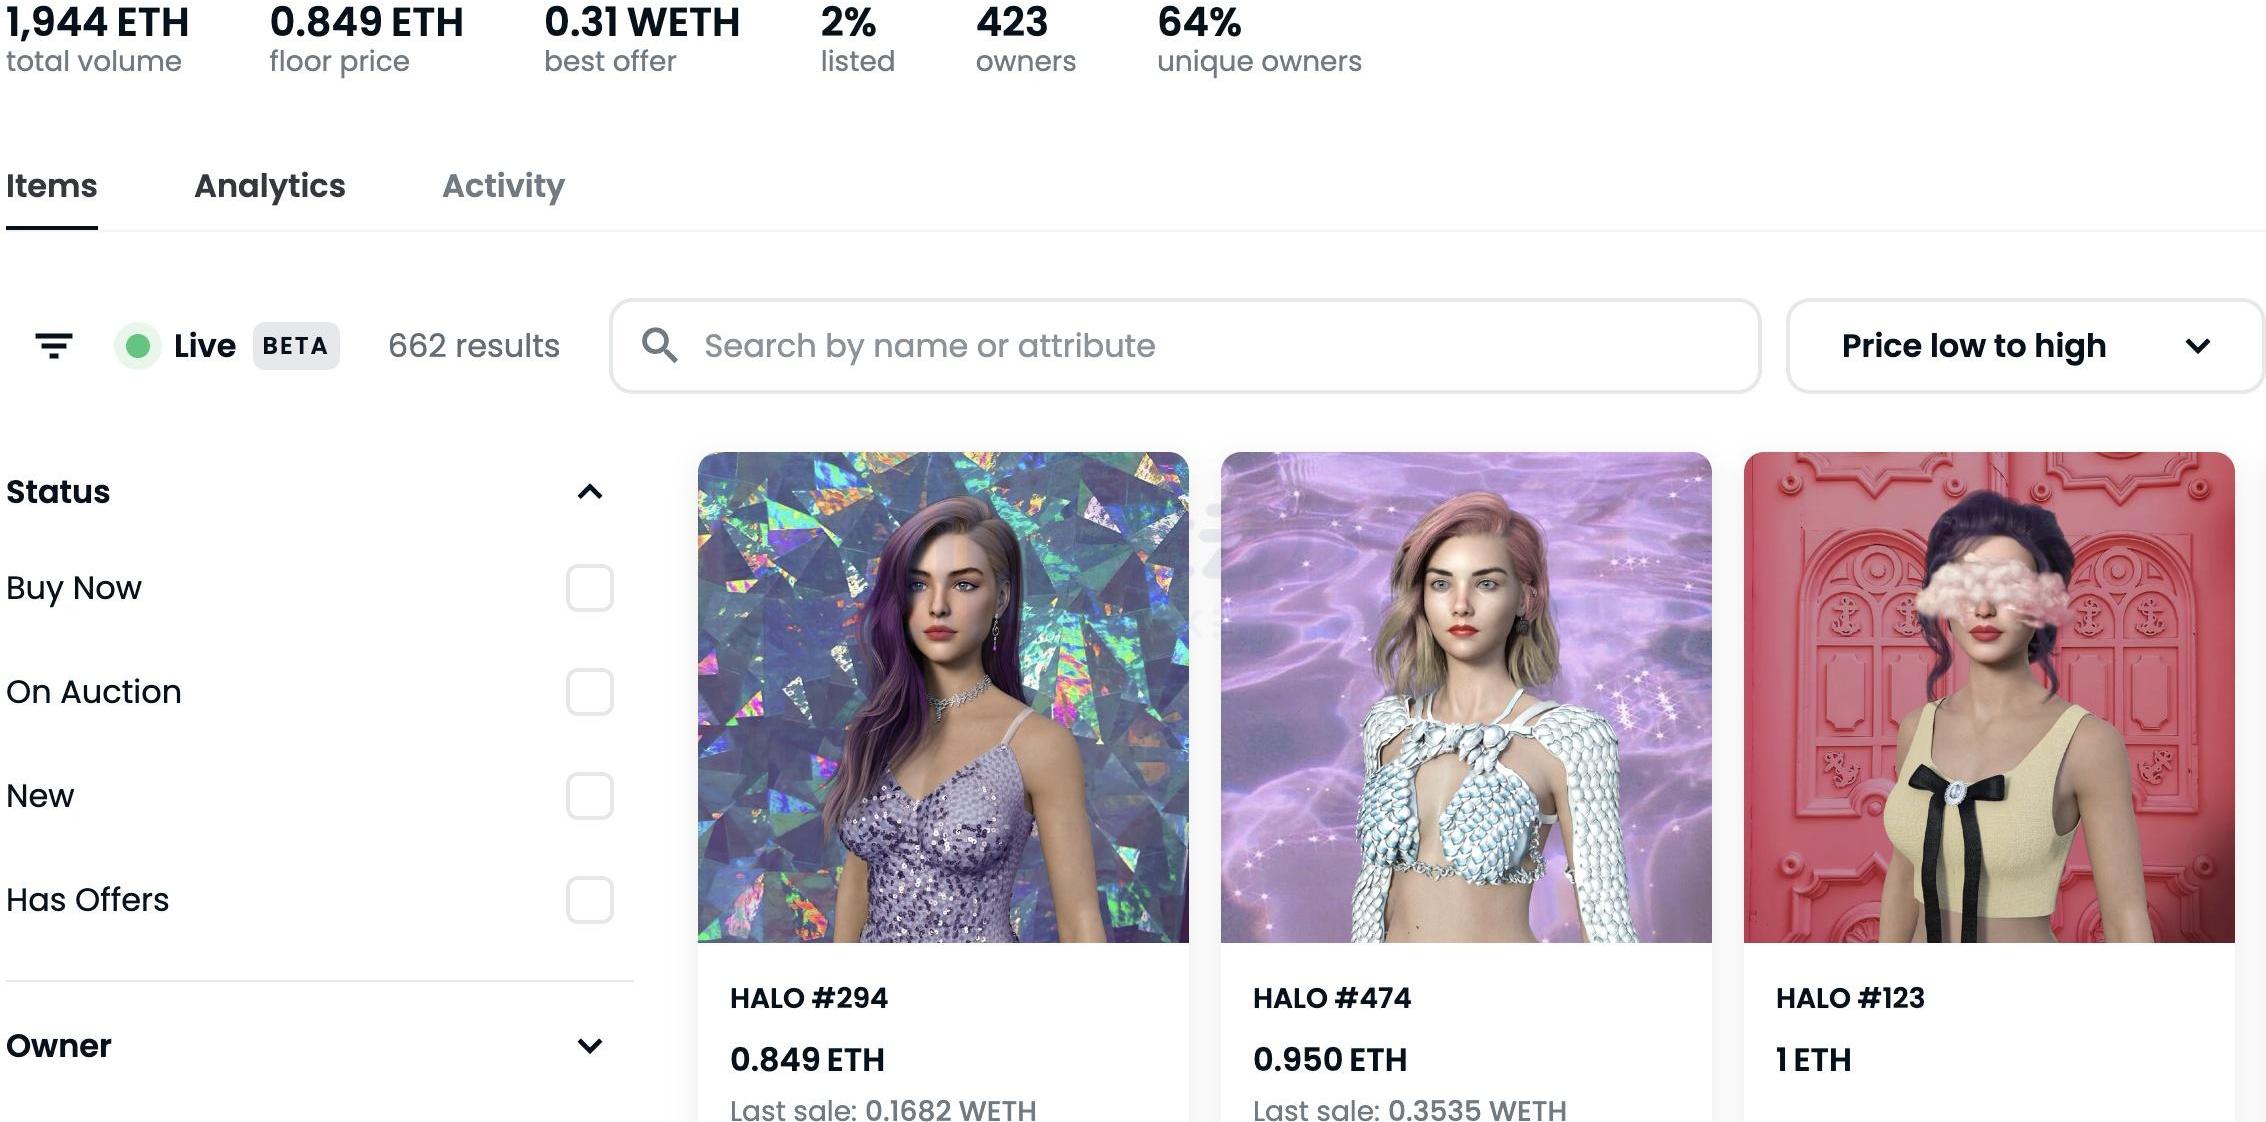Click the filter lines icon

[54, 346]
